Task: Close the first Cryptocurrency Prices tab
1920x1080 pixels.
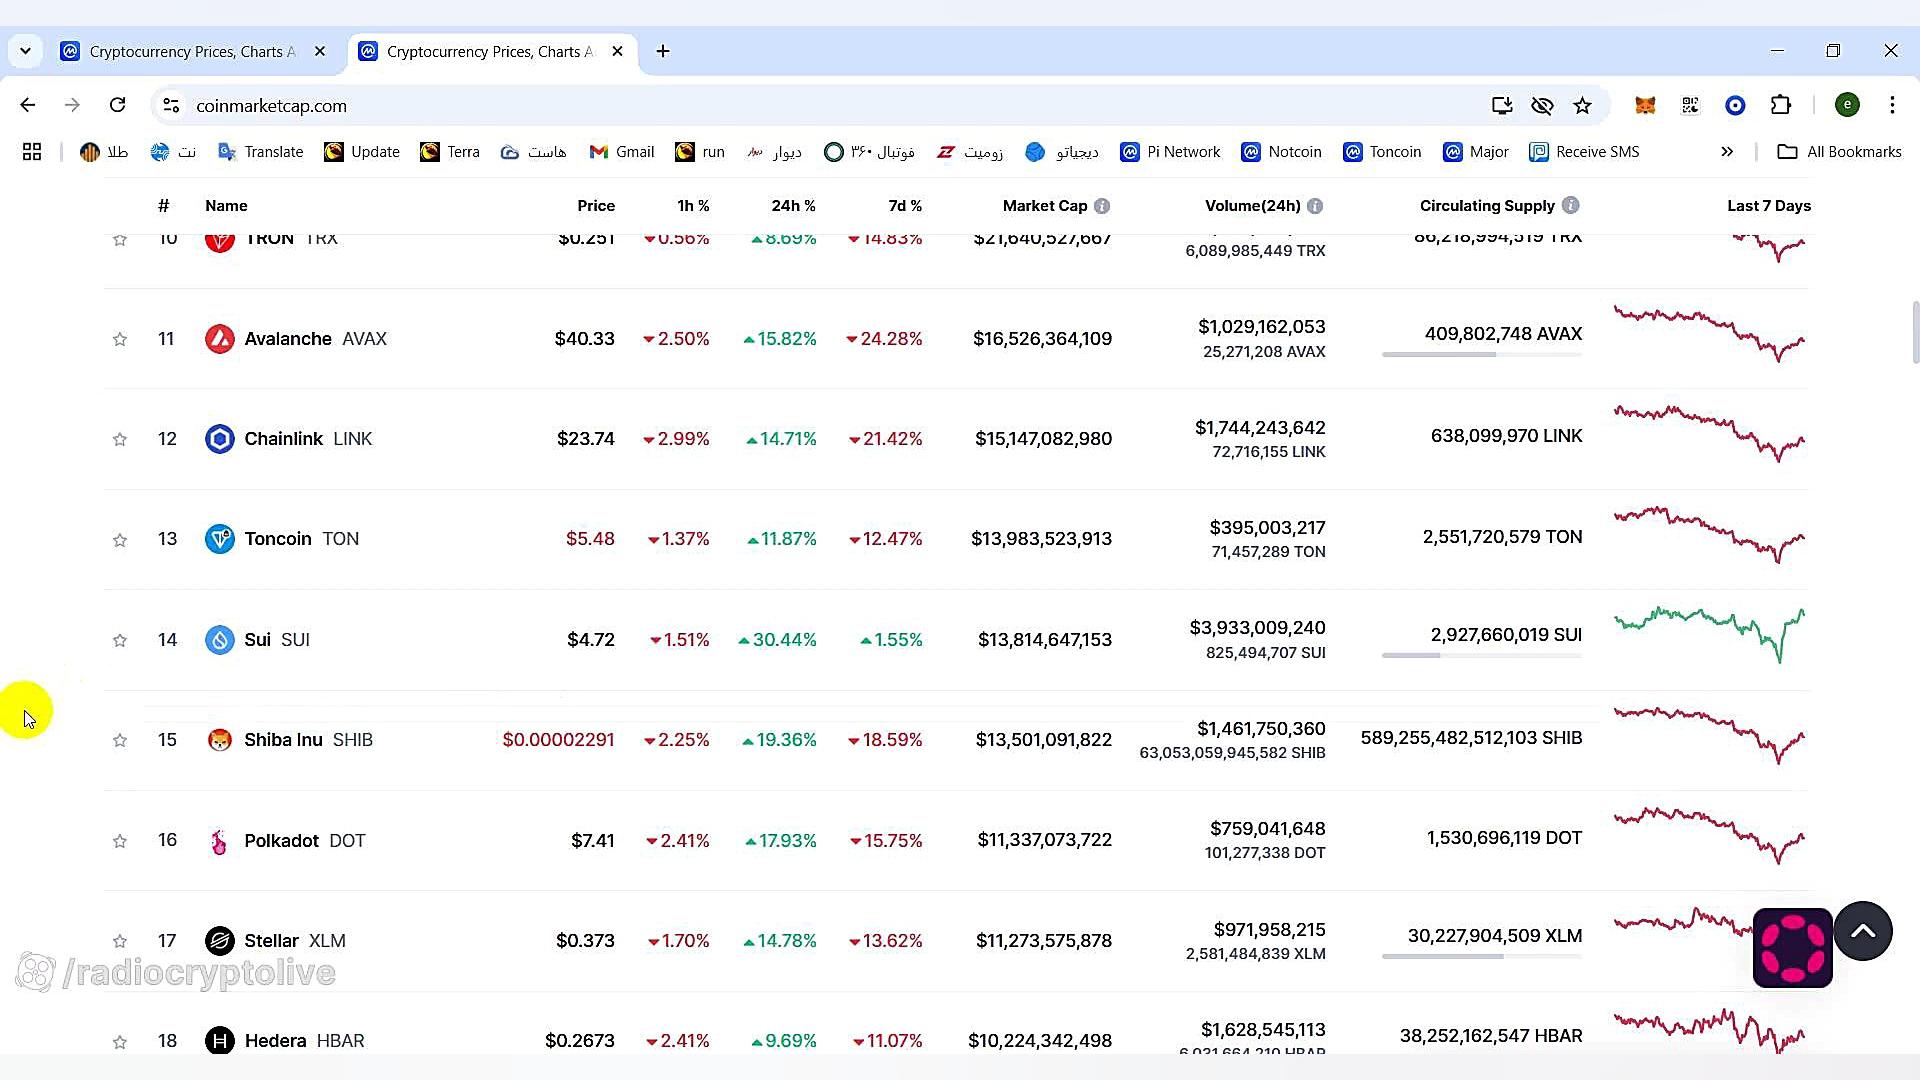Action: pos(320,51)
